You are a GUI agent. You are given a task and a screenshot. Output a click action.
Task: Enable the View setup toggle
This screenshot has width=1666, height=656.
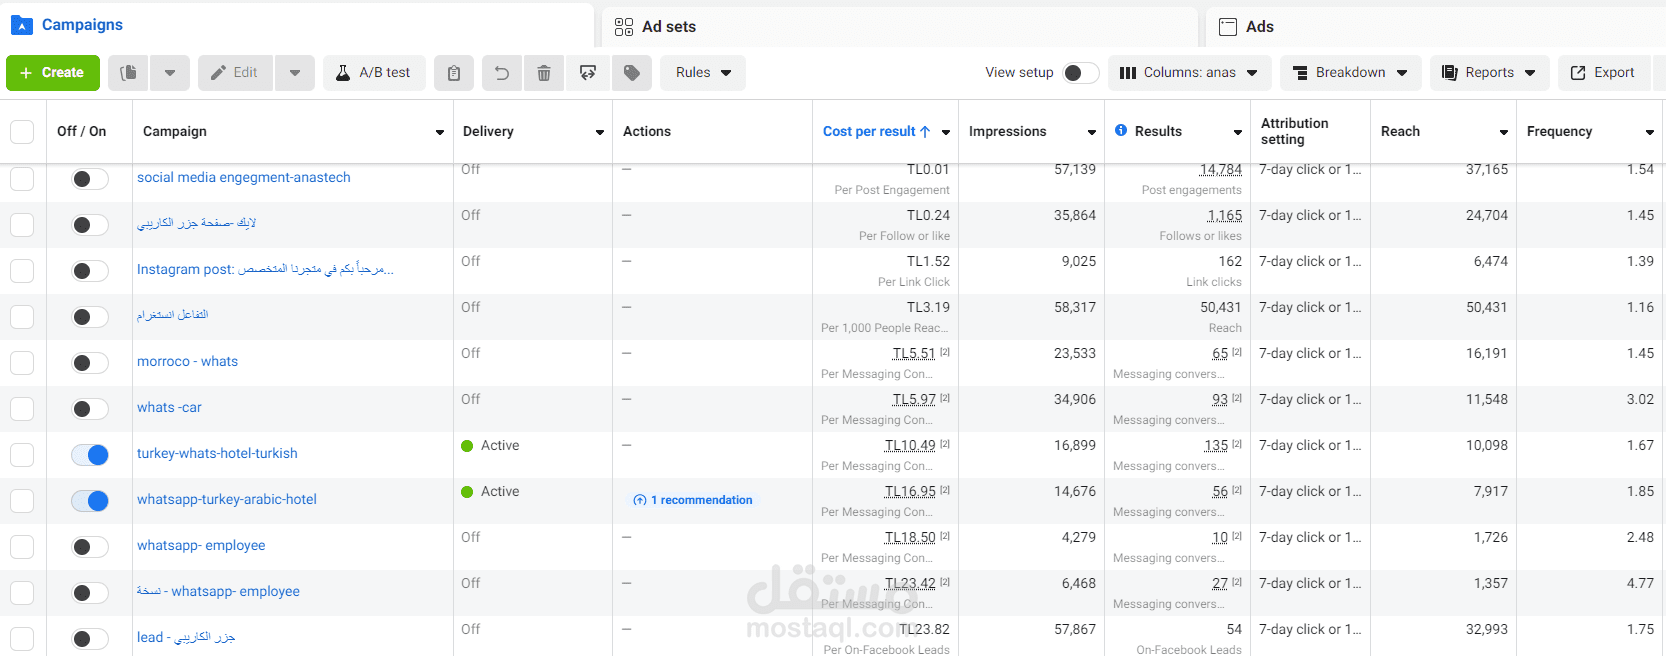1080,73
